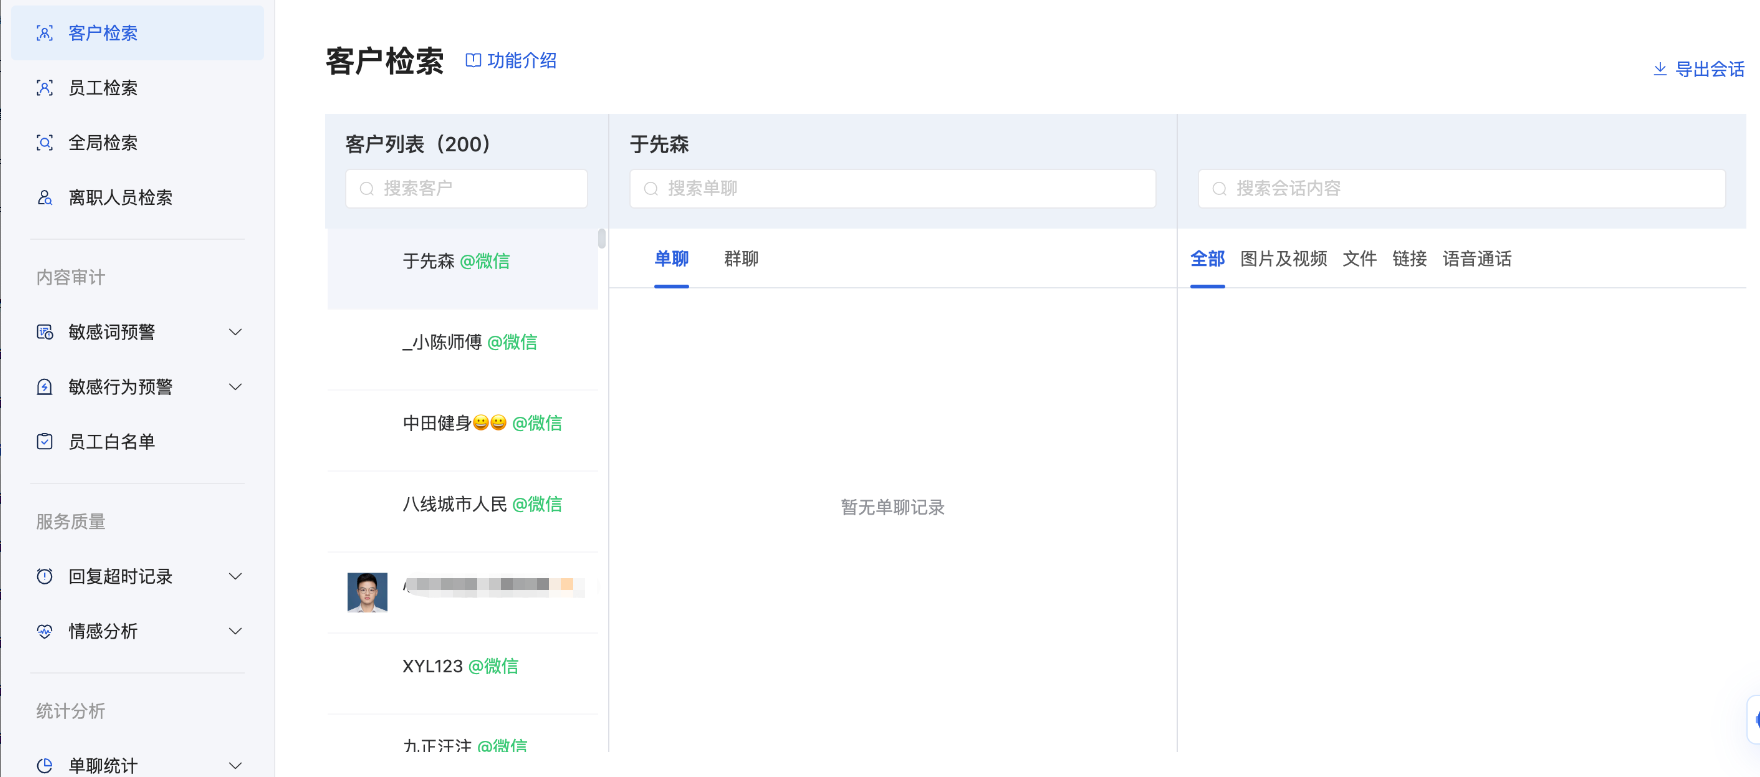
Task: Select the 图片及视频 filter tab
Action: pos(1284,259)
